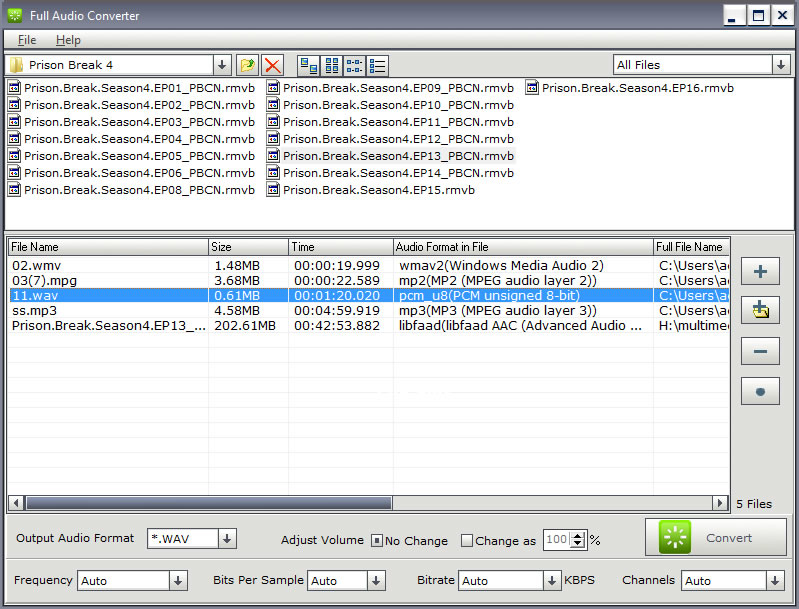This screenshot has width=799, height=609.
Task: Sort by Size column header
Action: (x=249, y=247)
